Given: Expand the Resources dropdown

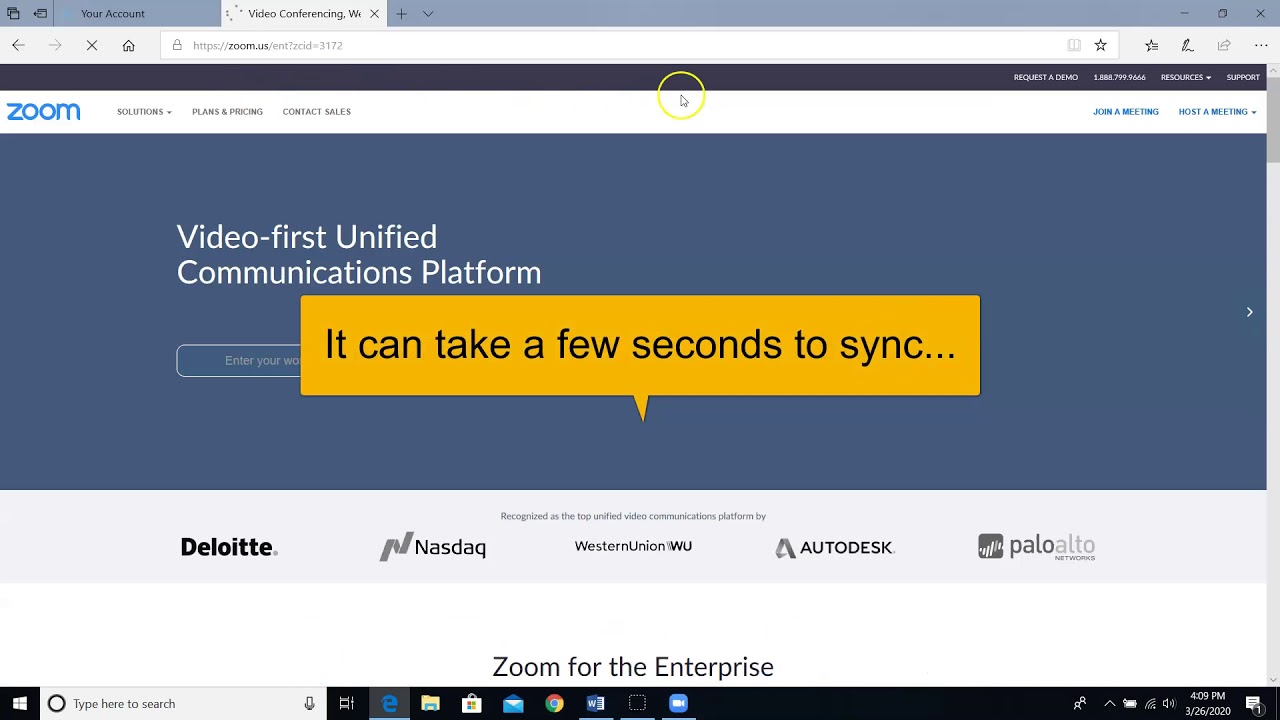Looking at the screenshot, I should point(1185,77).
